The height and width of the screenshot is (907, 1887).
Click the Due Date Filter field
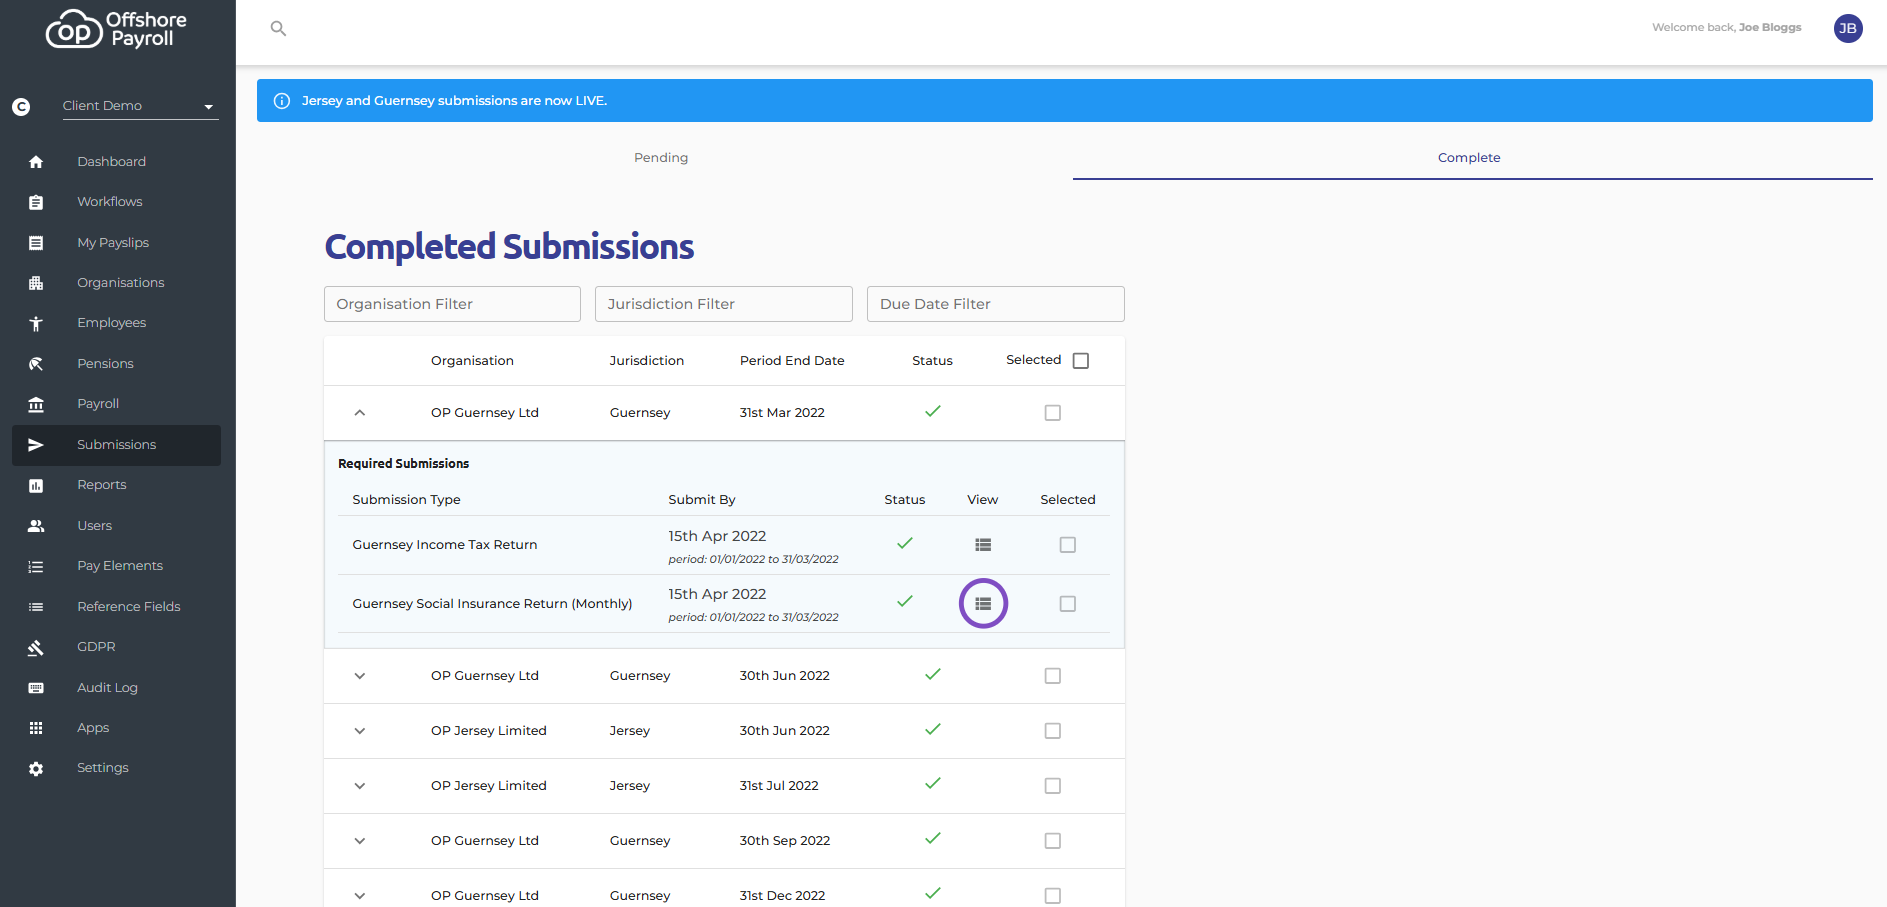click(996, 304)
